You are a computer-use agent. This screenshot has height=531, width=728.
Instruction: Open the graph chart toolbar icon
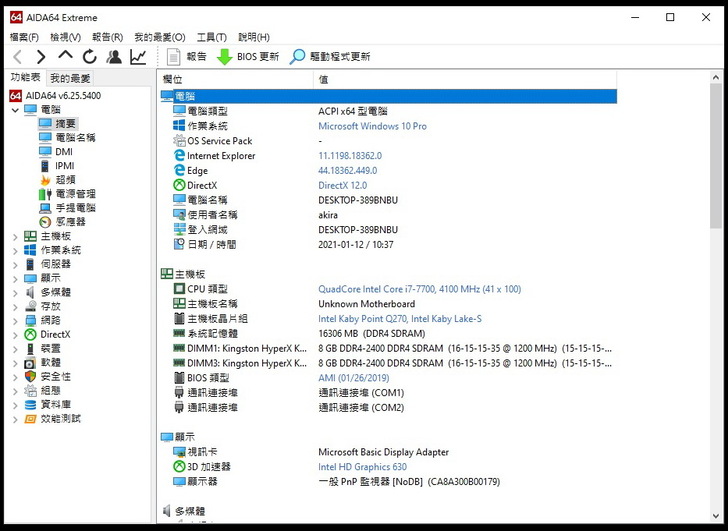[x=138, y=57]
